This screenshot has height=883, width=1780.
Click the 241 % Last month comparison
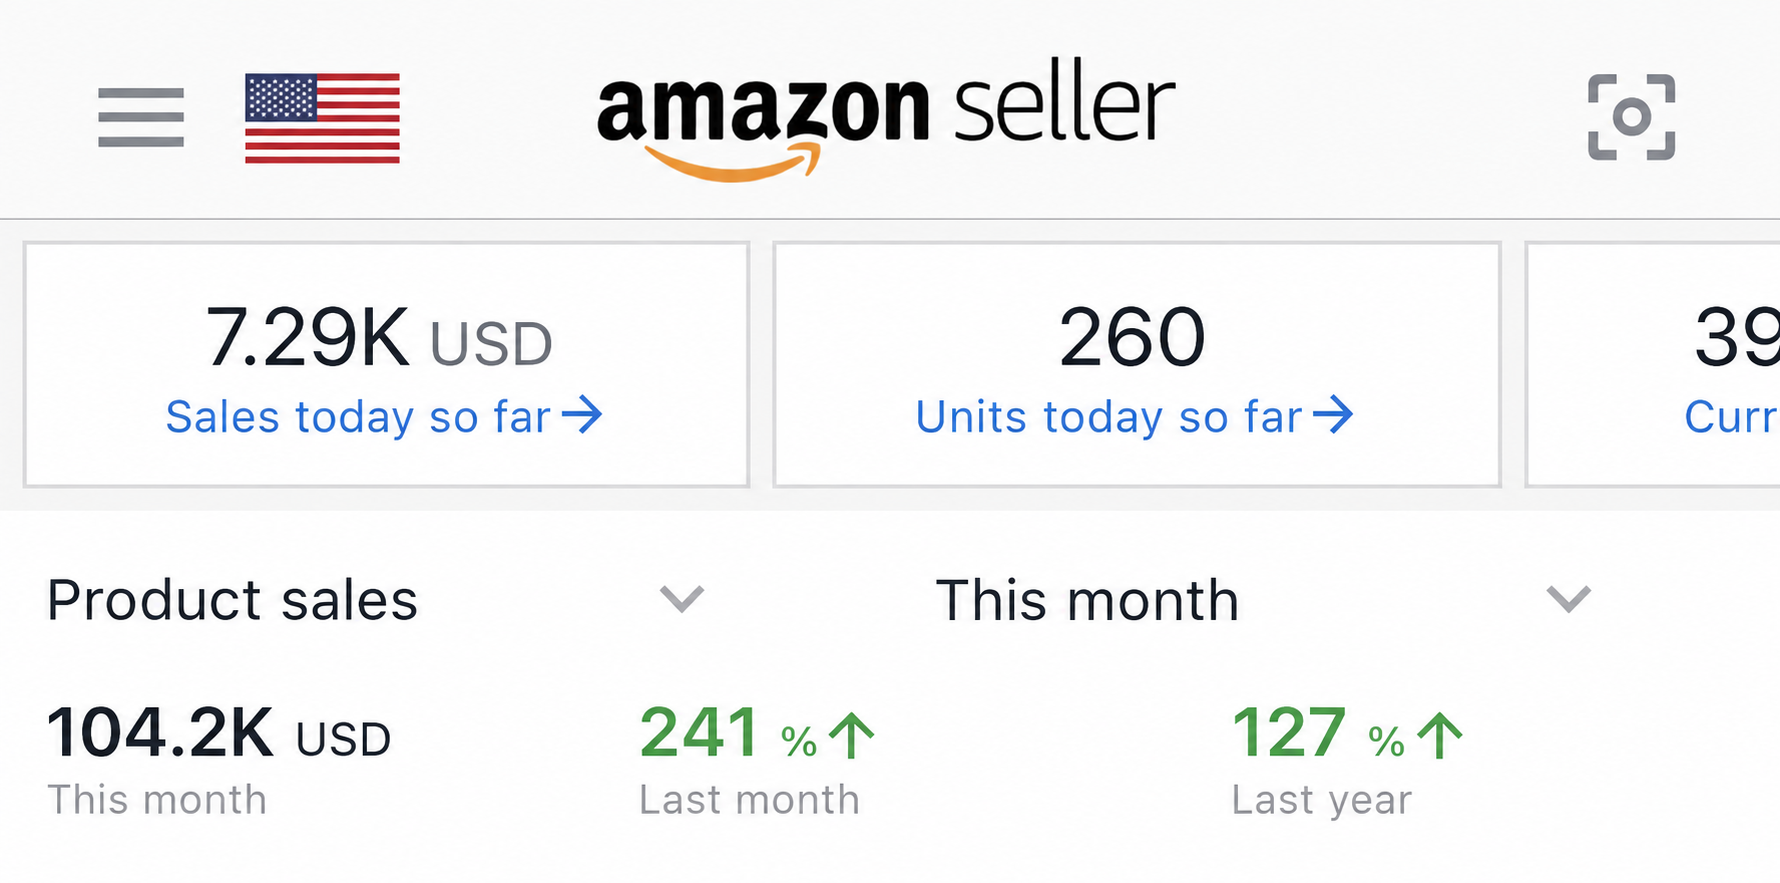[x=756, y=759]
